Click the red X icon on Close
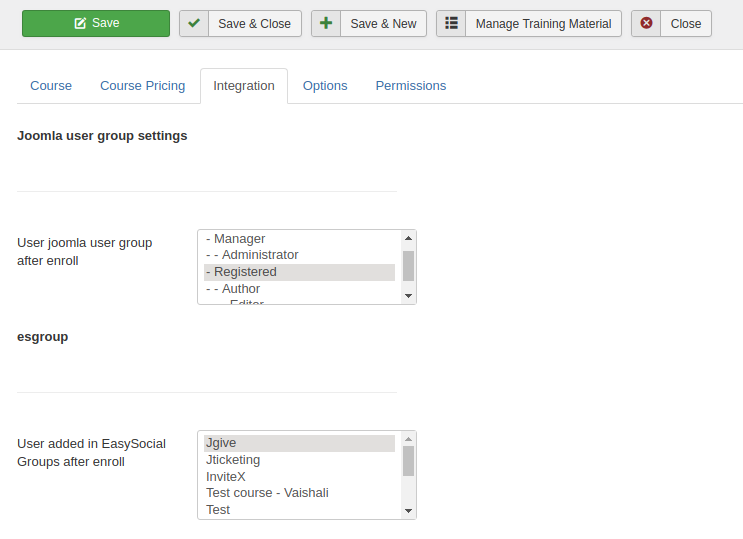 [x=646, y=24]
